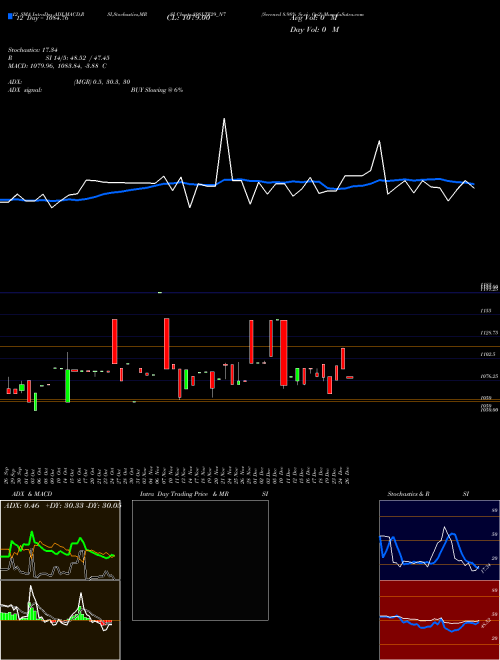Screen dimensions: 500x660
Task: Open the blue Stochastics chart panel
Action: (439, 540)
